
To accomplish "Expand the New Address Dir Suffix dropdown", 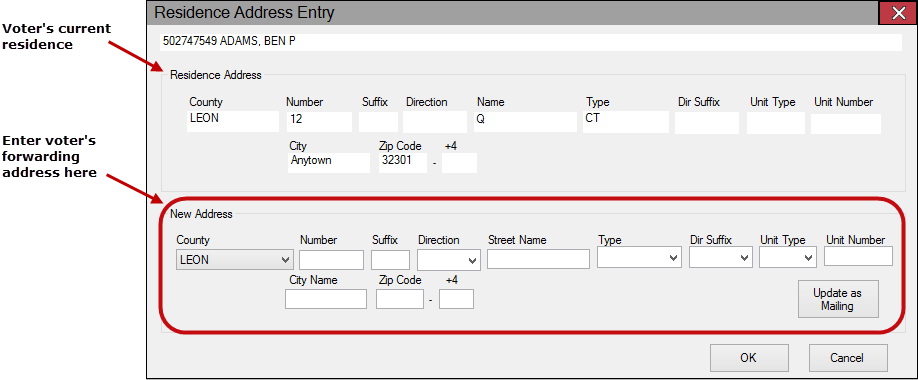I will click(x=721, y=257).
